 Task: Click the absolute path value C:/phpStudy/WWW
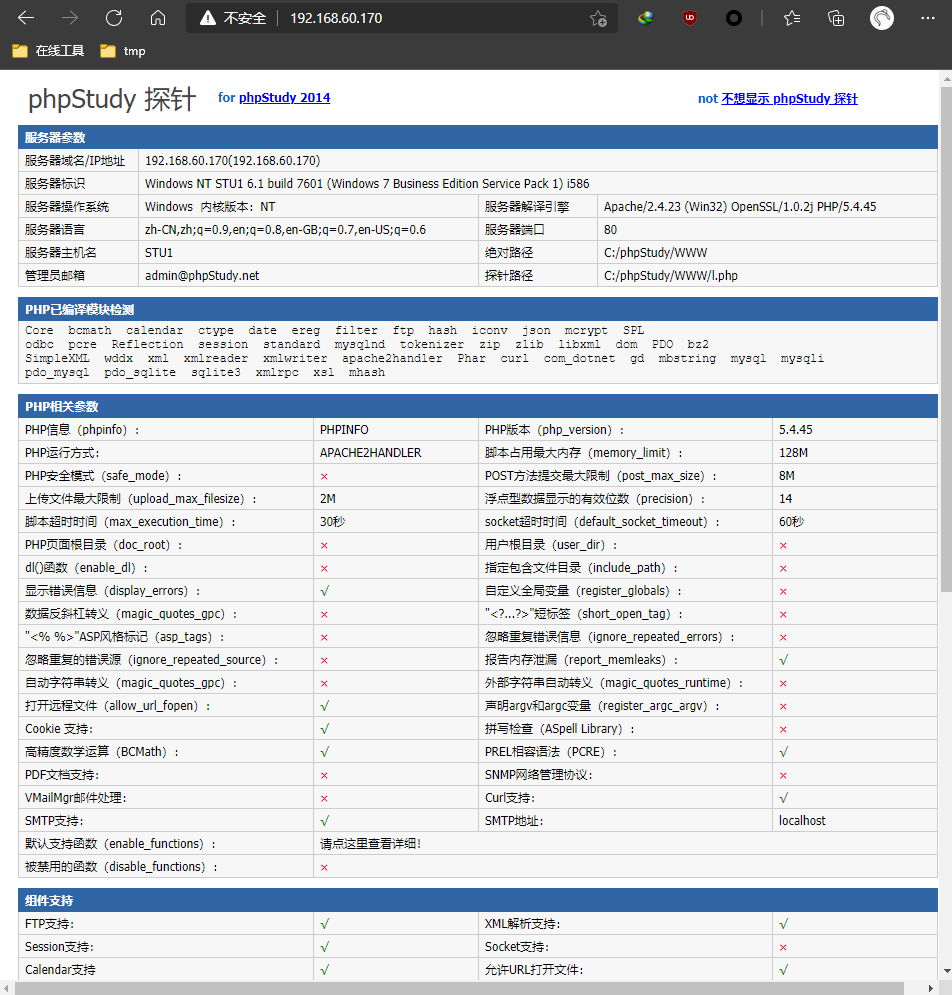point(655,253)
